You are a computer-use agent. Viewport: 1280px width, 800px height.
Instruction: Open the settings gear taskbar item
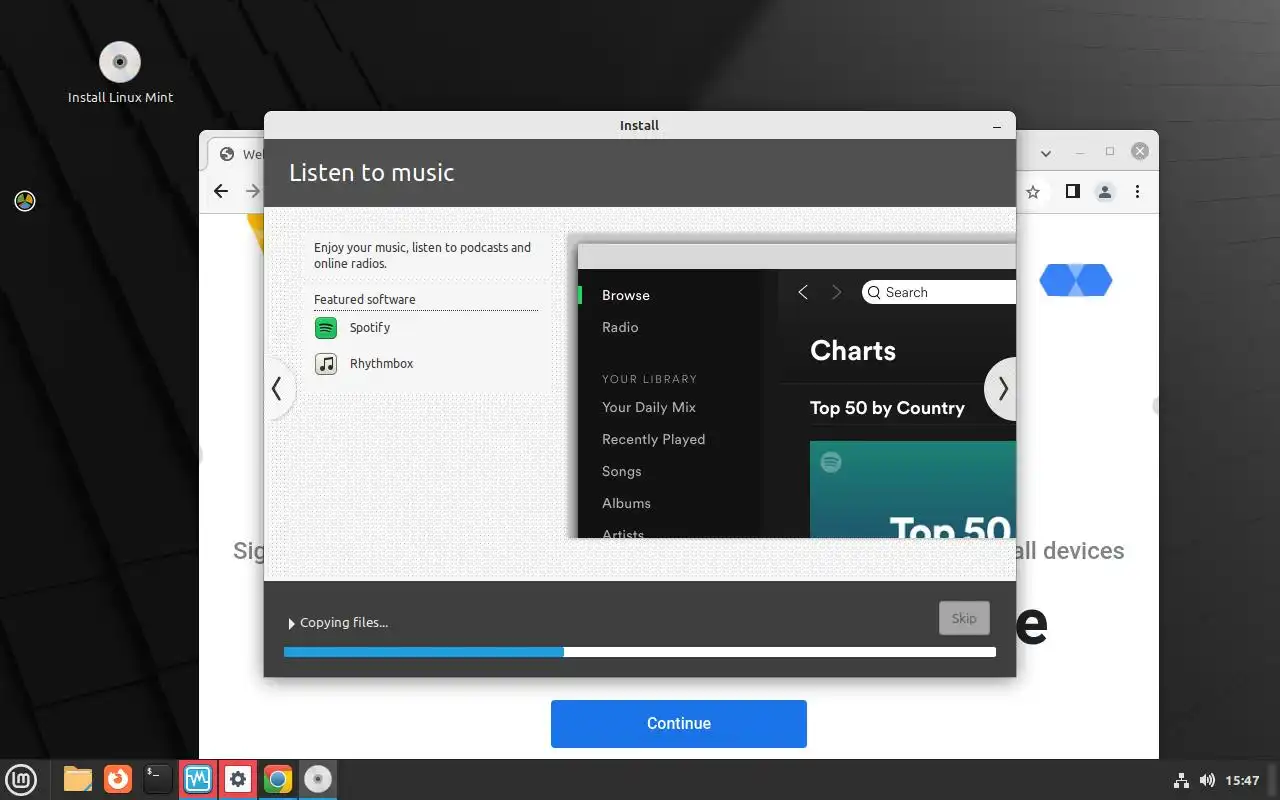tap(238, 779)
